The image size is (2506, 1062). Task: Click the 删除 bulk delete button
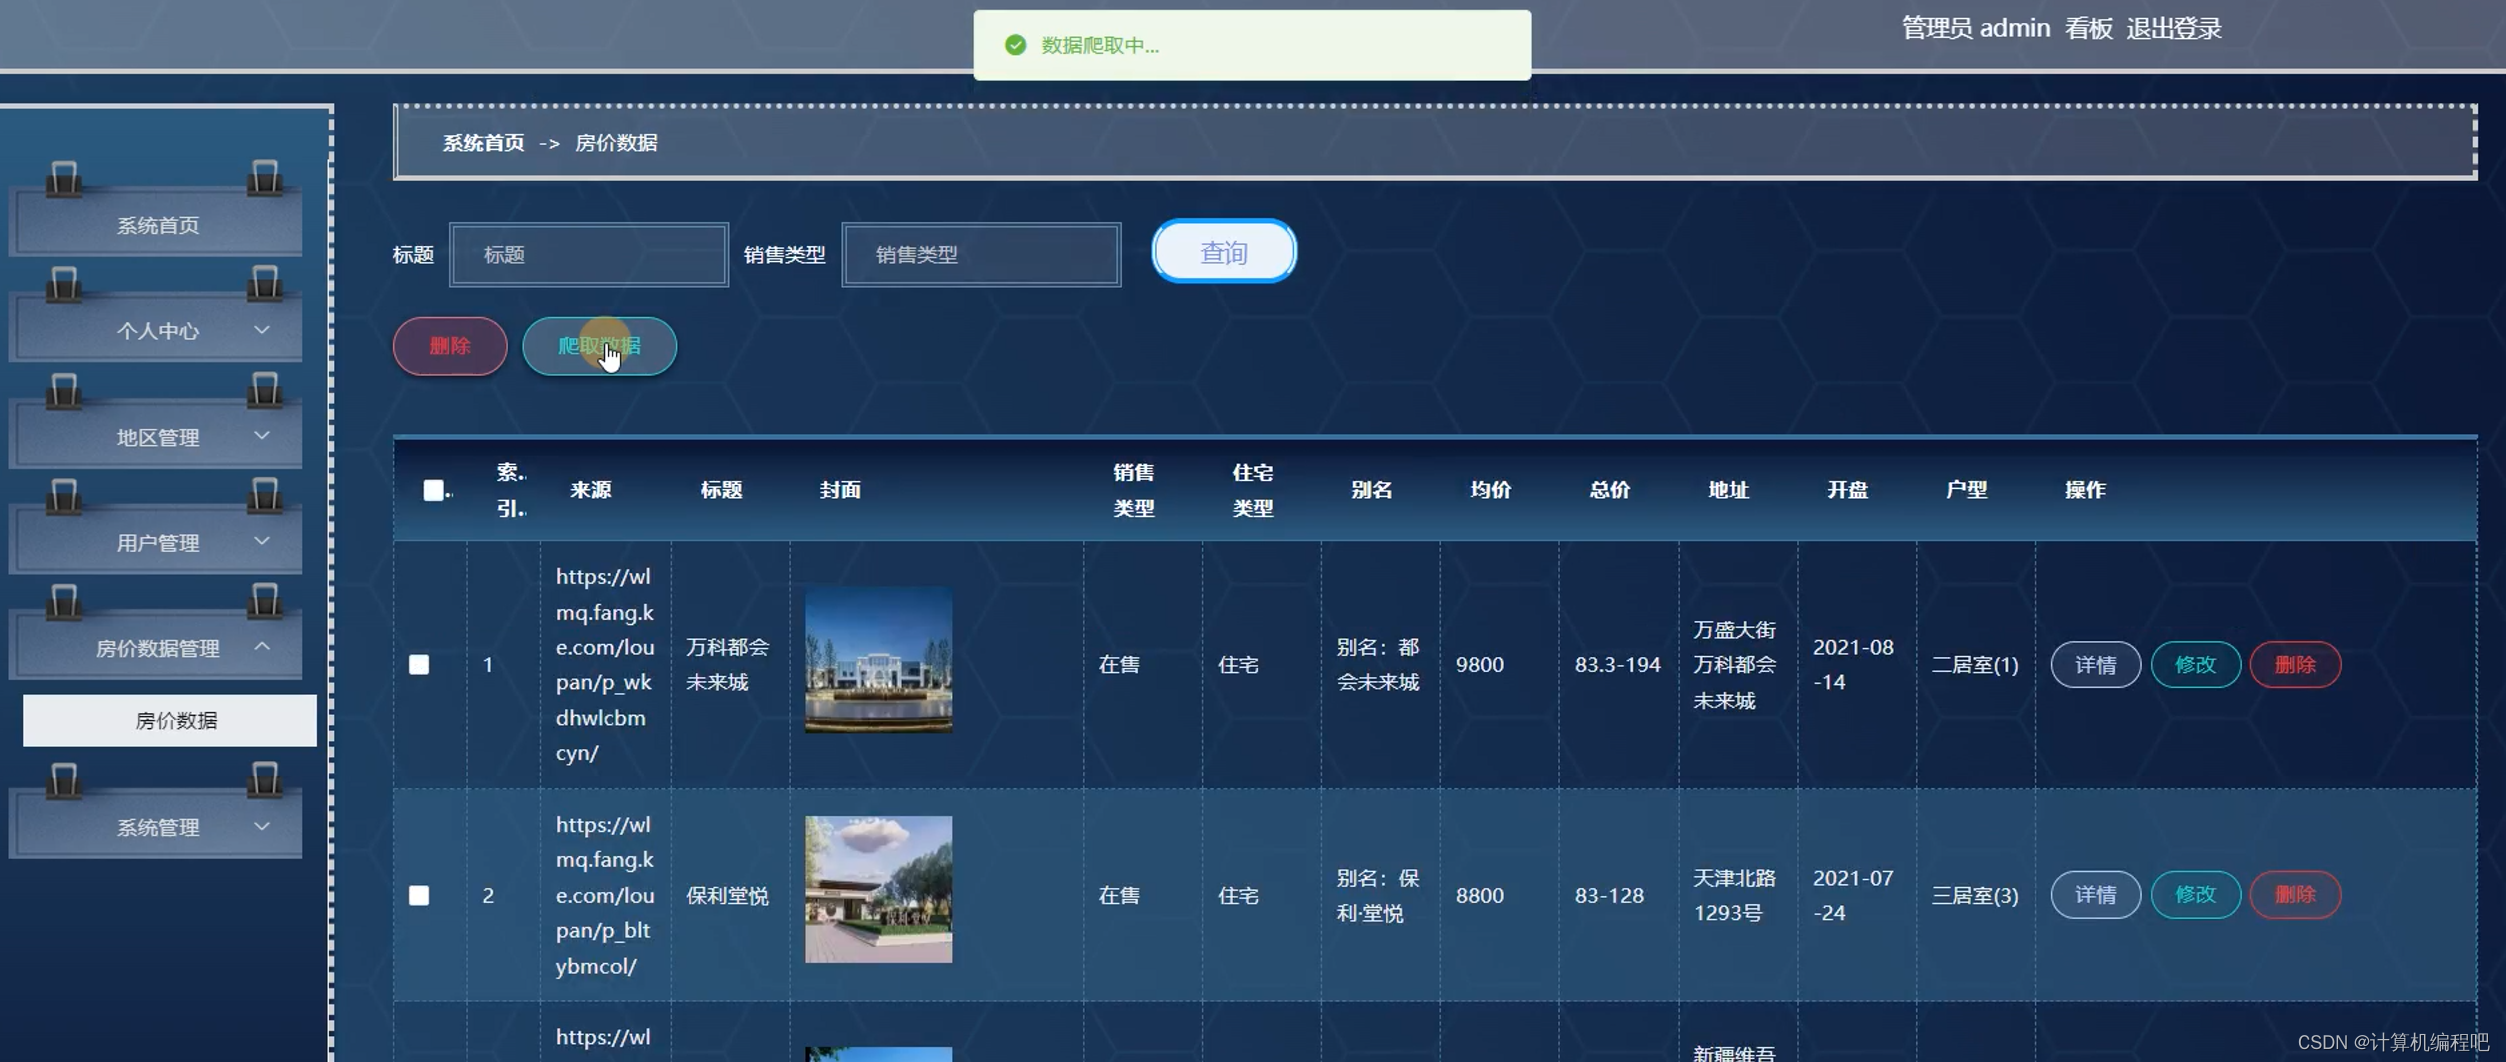(x=449, y=345)
